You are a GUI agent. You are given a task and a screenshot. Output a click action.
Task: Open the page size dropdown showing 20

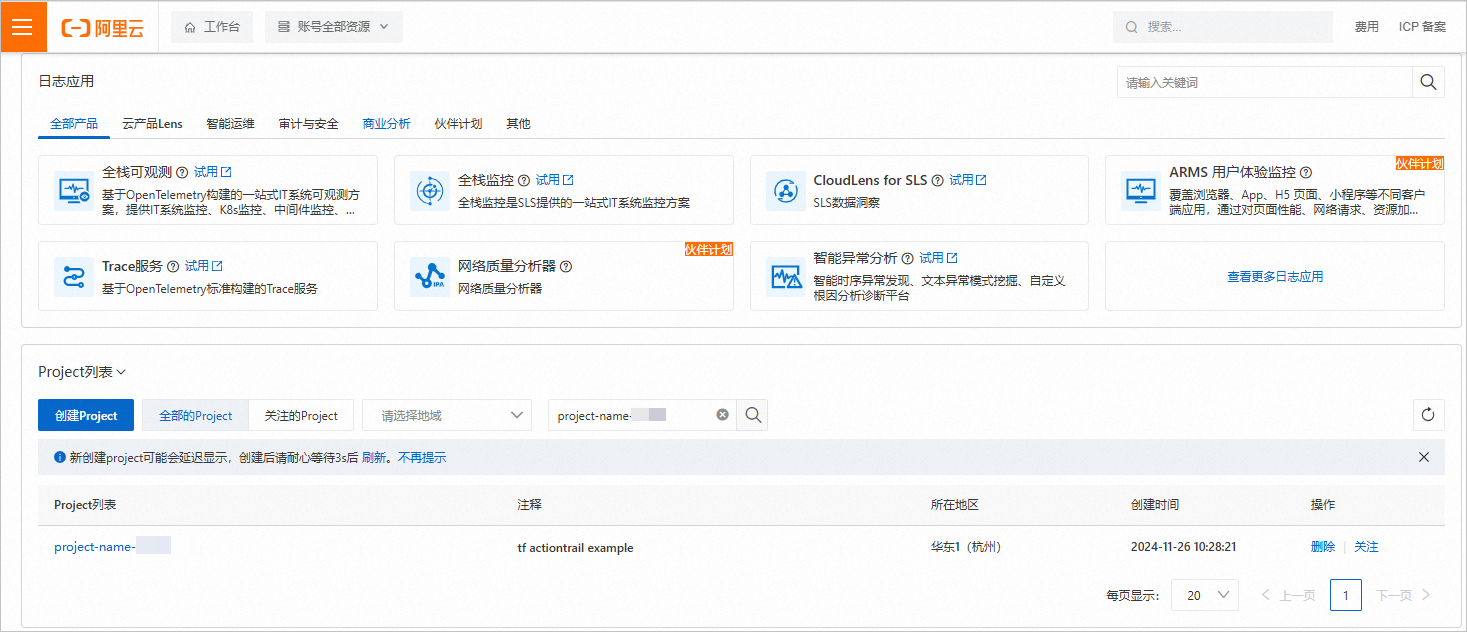pyautogui.click(x=1204, y=595)
